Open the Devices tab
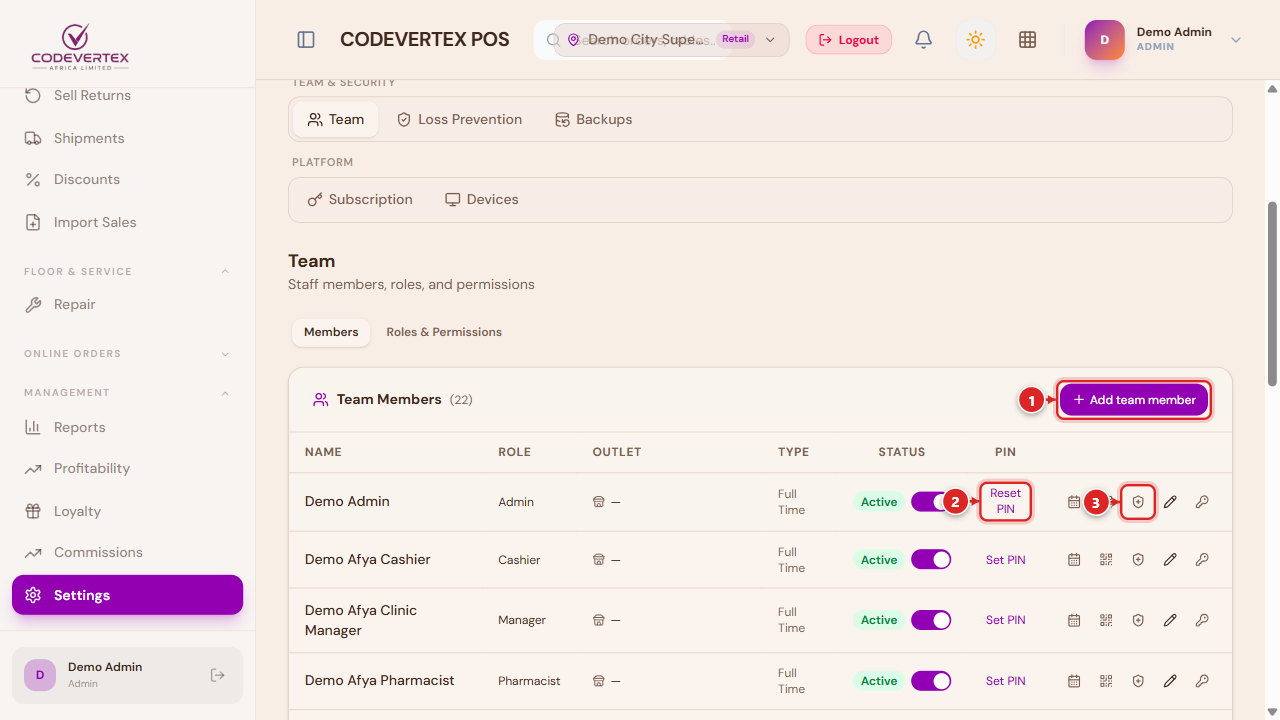The image size is (1280, 720). point(482,199)
